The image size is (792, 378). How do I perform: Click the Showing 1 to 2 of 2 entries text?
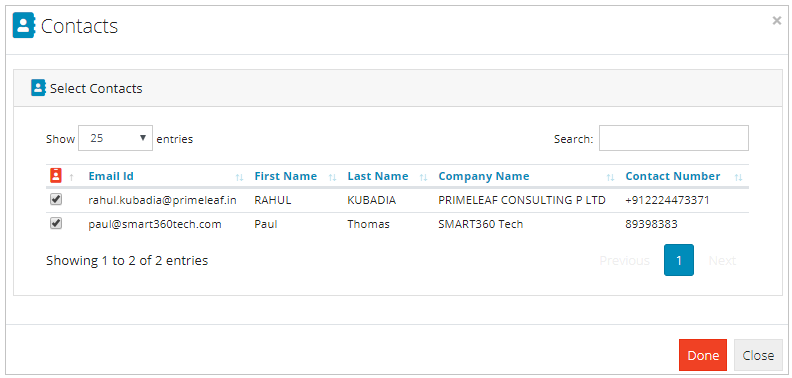[127, 260]
